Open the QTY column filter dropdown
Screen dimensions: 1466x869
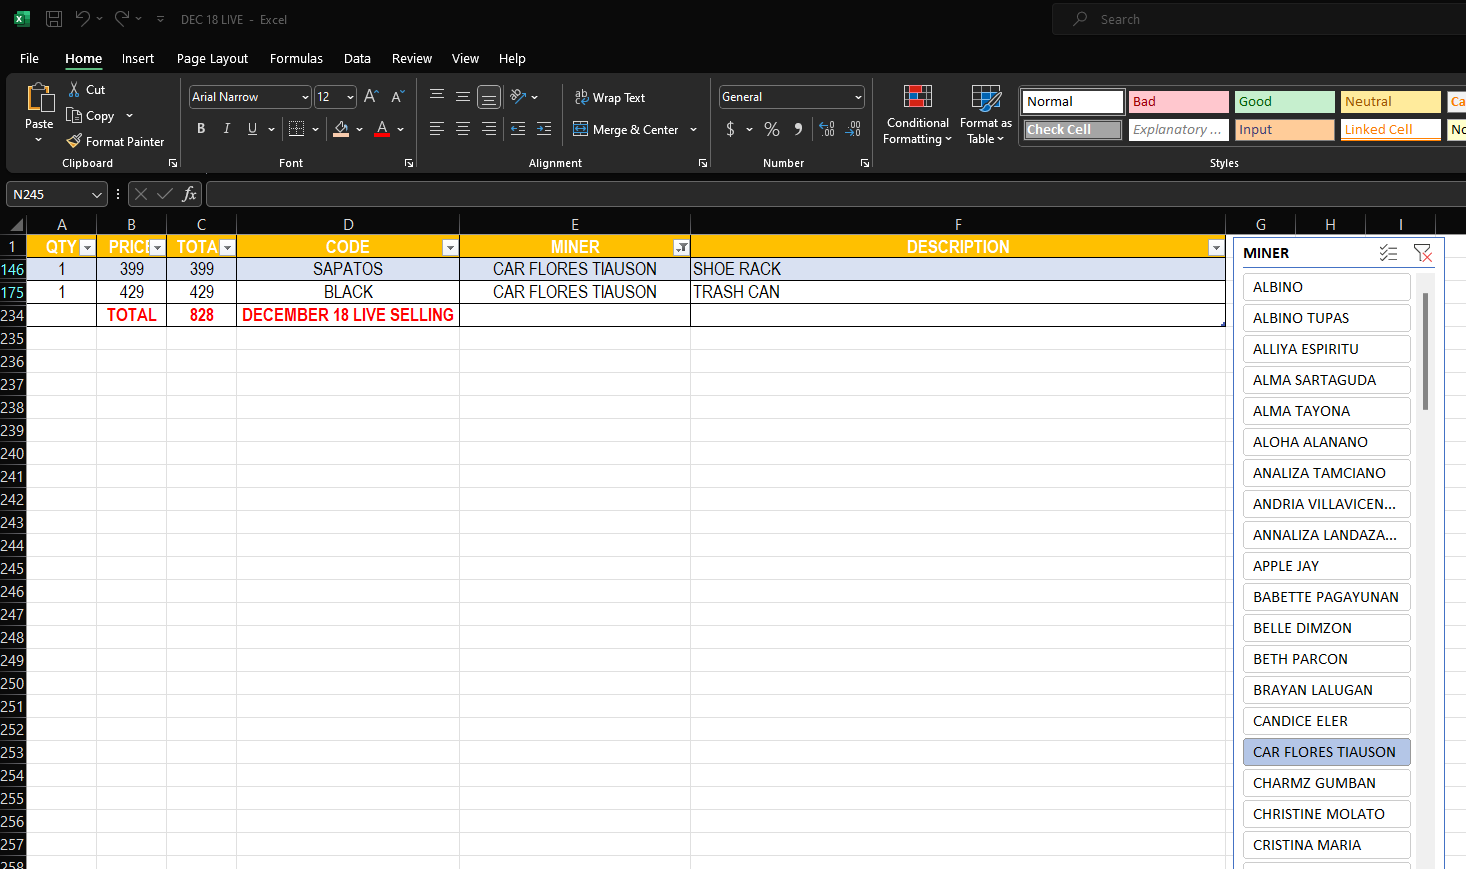[87, 248]
